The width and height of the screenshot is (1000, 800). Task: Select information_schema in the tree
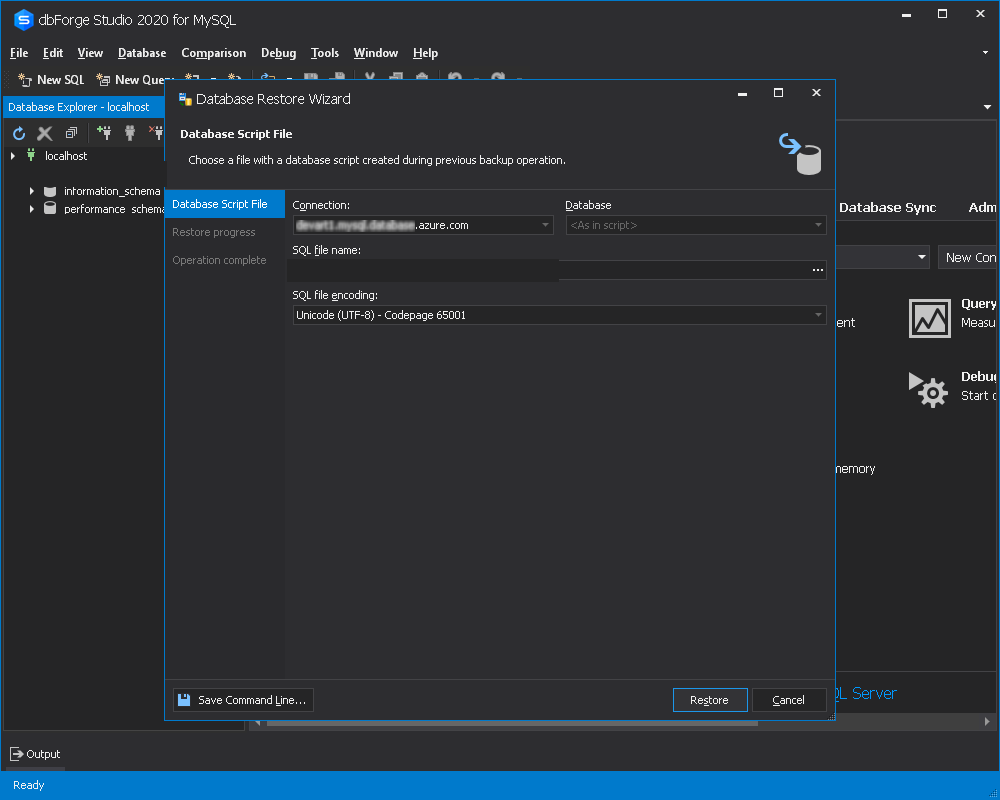click(x=112, y=191)
